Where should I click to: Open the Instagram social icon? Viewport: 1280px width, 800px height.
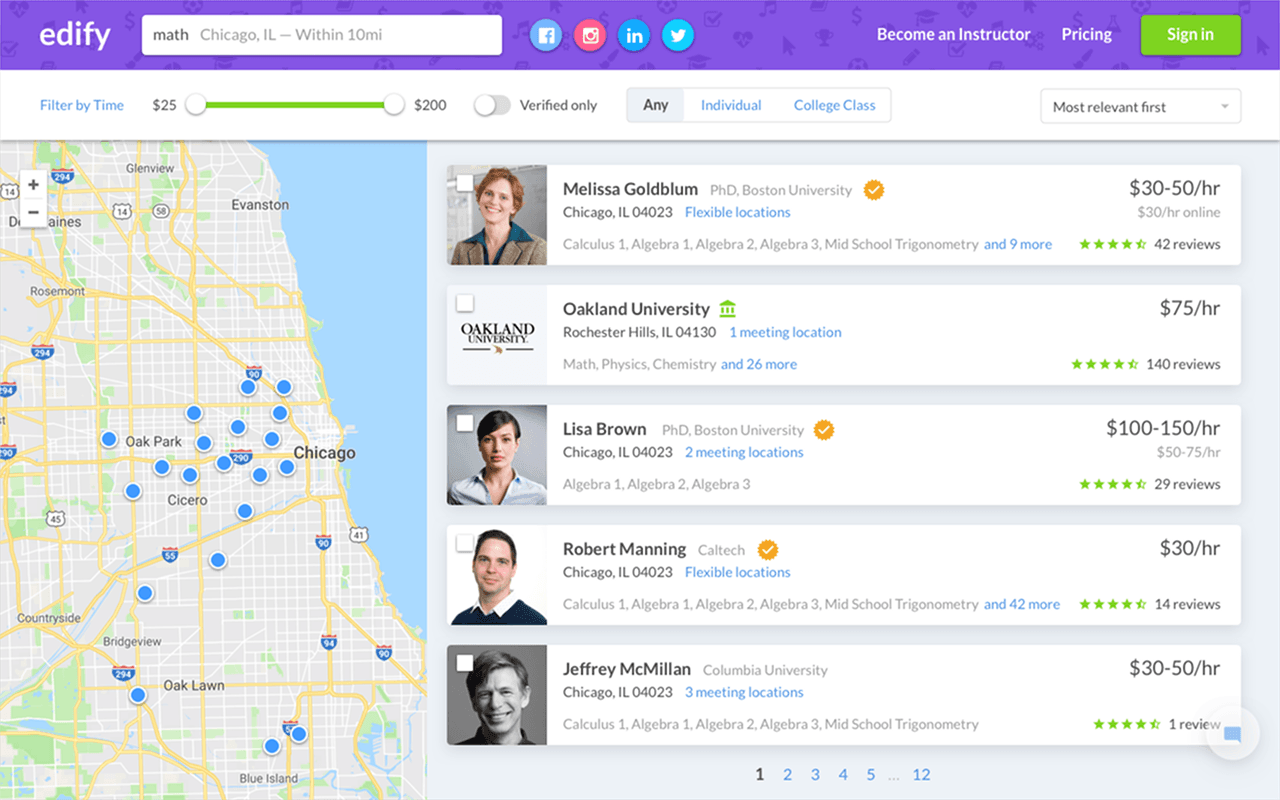591,36
